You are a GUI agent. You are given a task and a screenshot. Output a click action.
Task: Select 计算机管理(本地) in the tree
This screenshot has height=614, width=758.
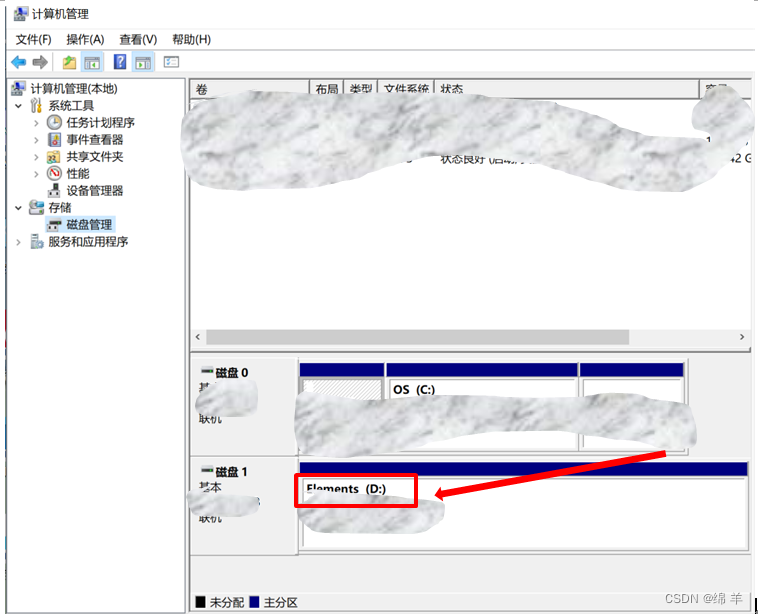pos(74,88)
